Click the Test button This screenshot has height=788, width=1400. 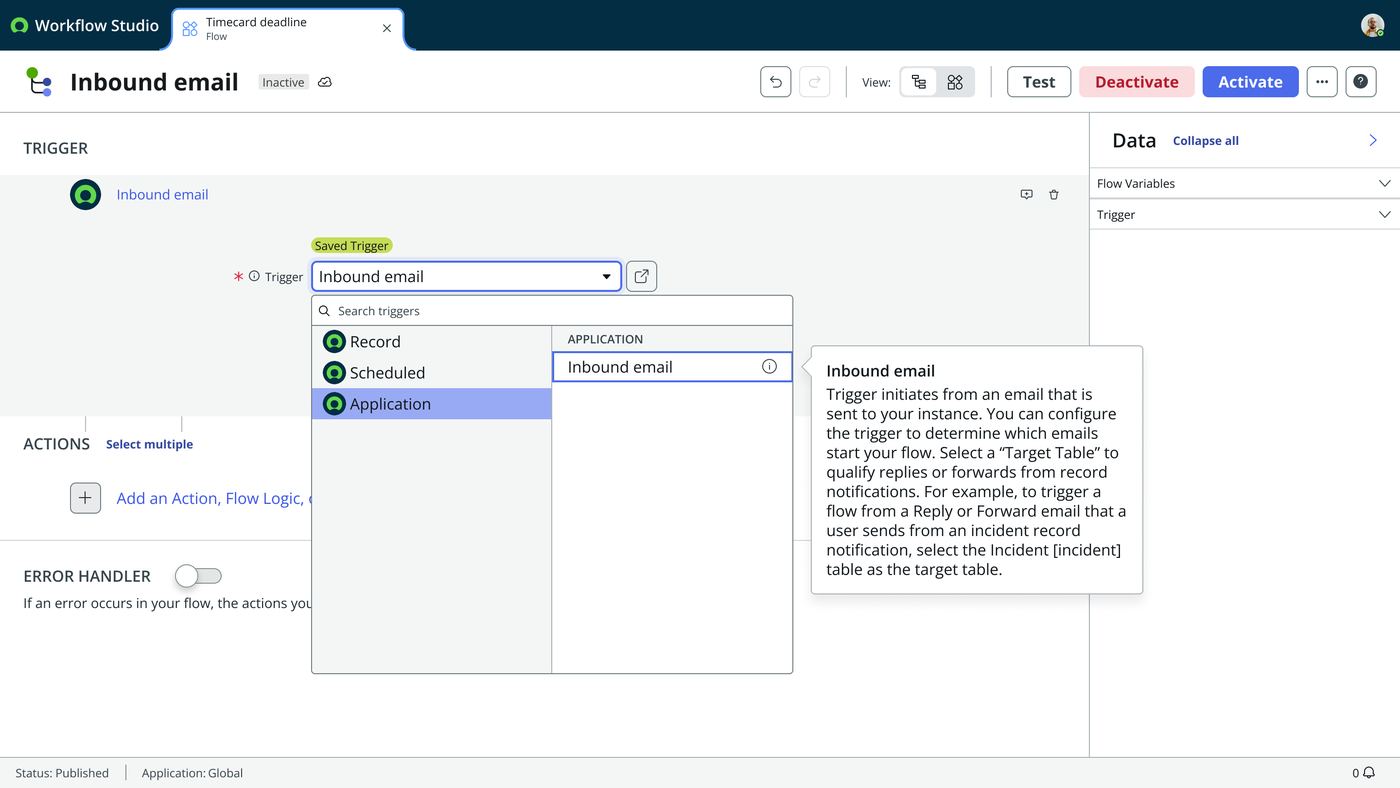click(1039, 82)
